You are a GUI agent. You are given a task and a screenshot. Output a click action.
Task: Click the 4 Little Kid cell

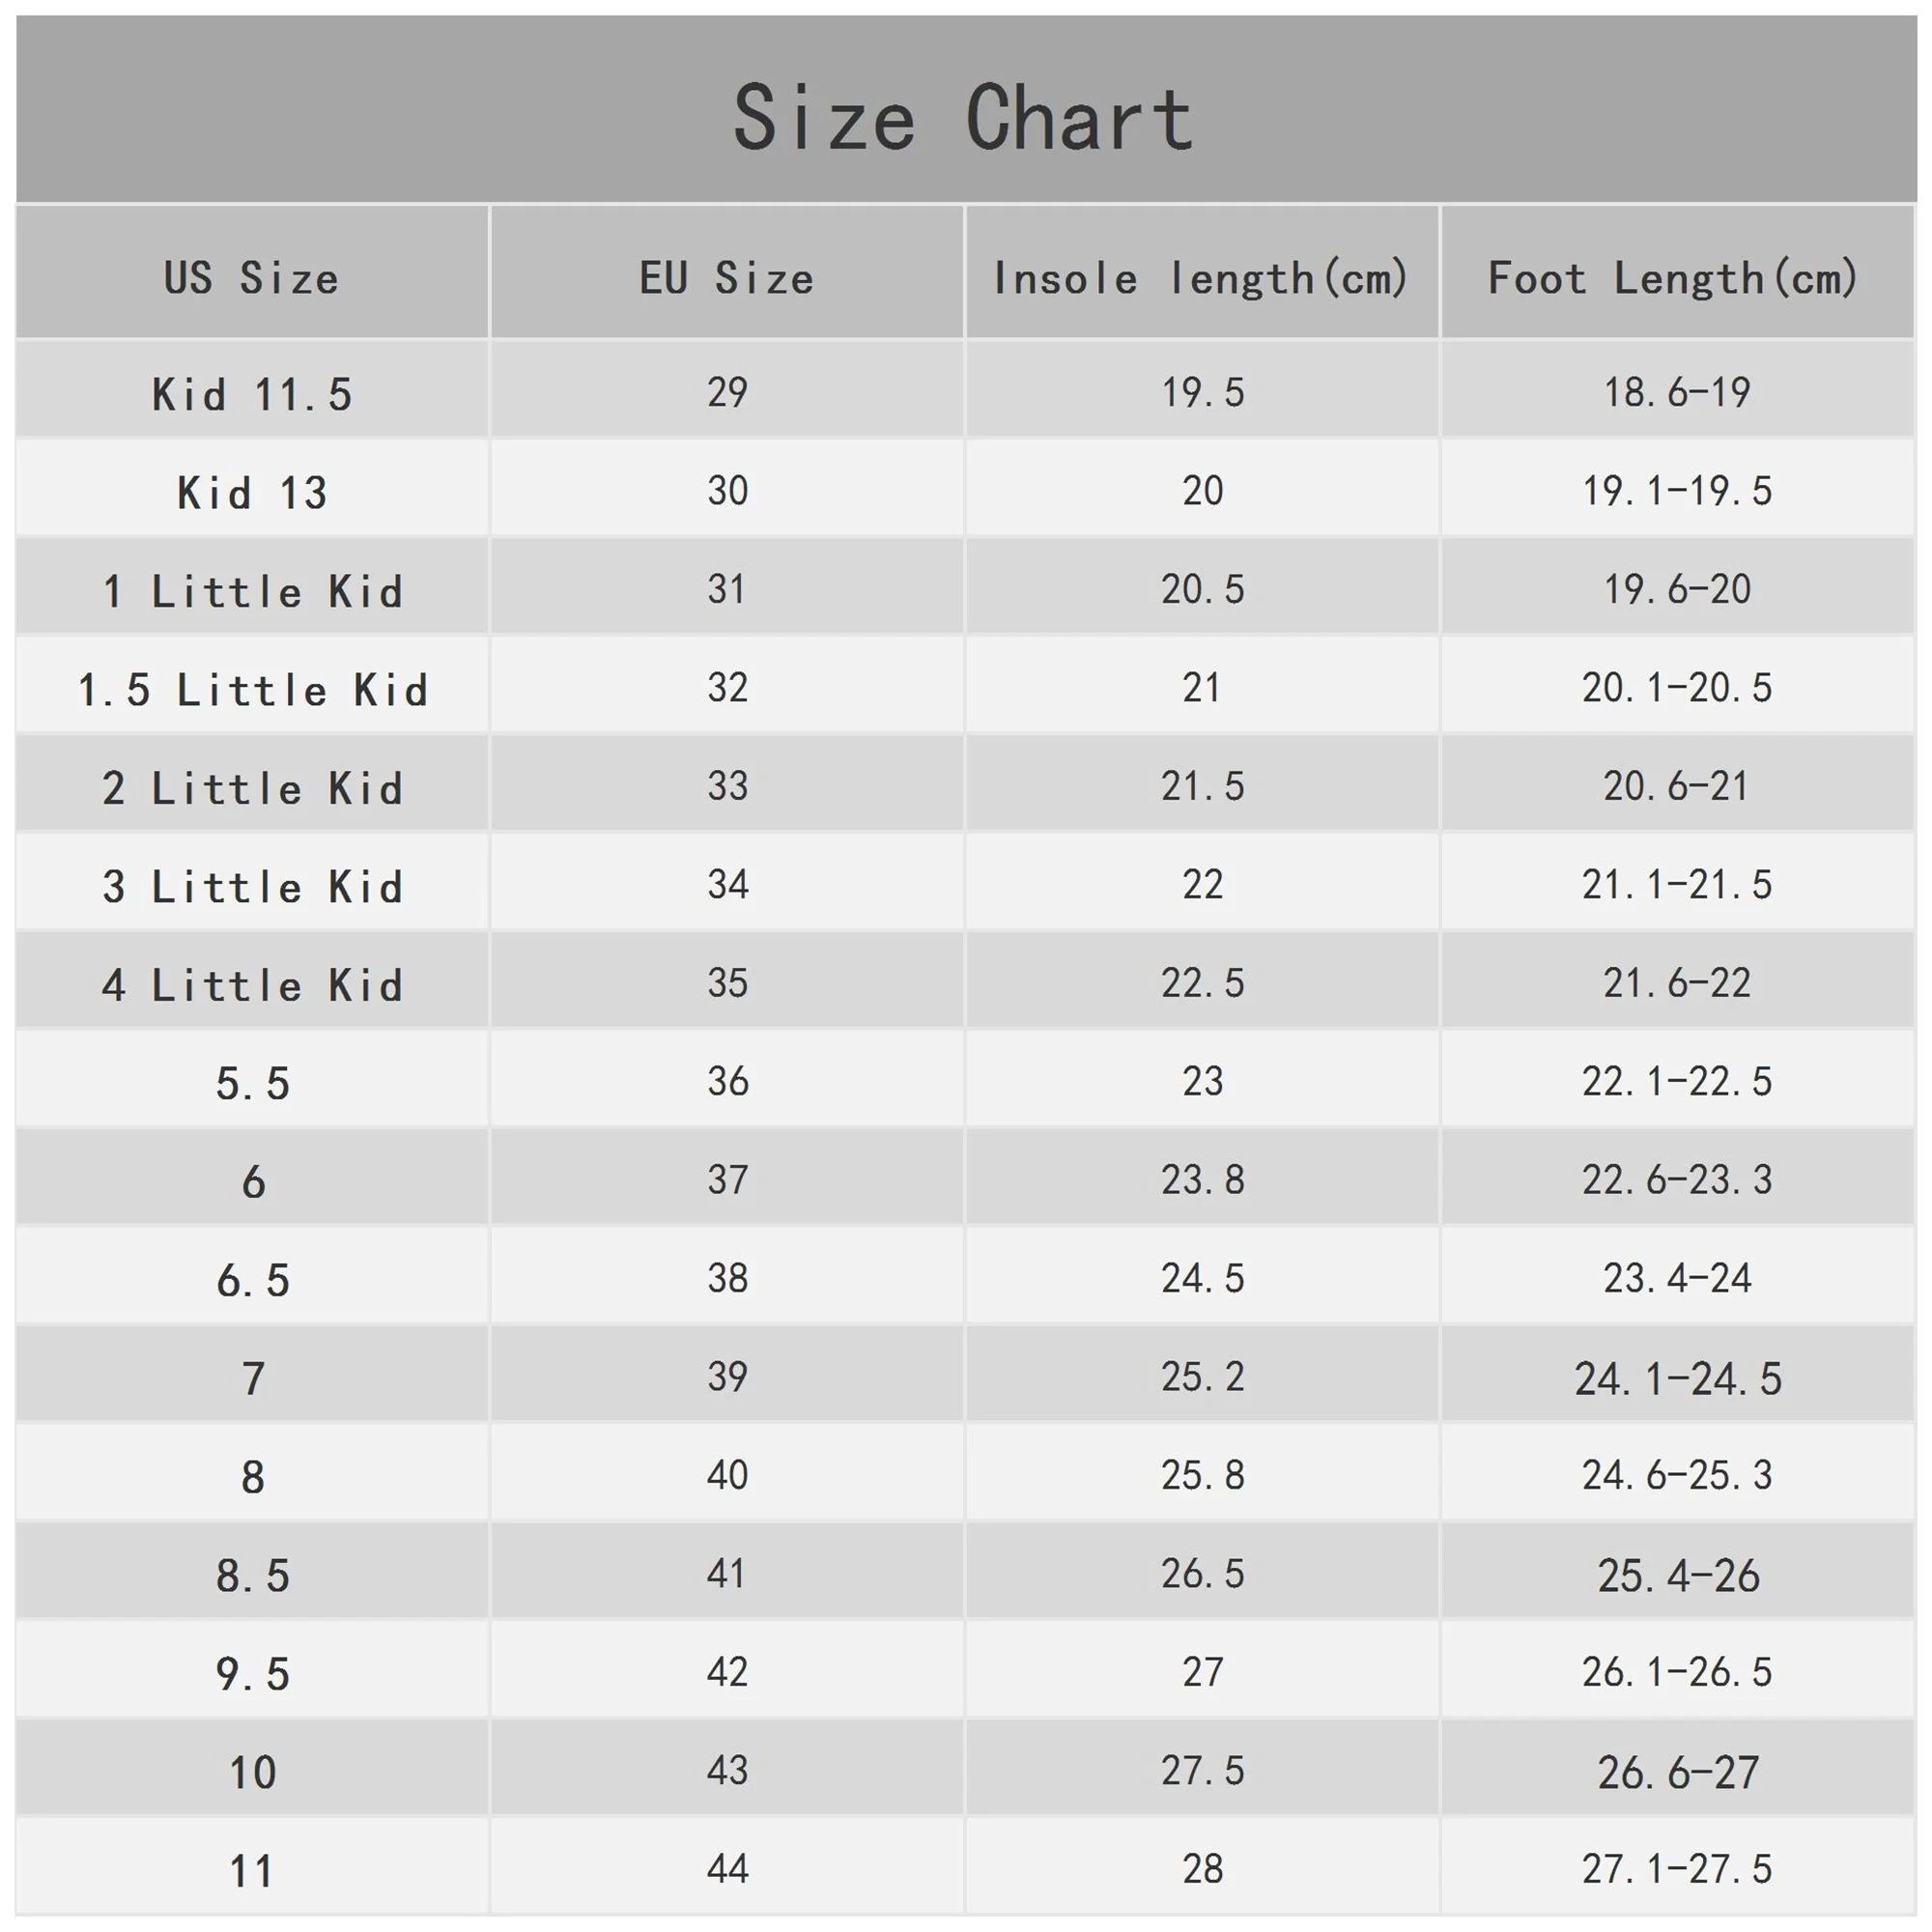pyautogui.click(x=252, y=985)
